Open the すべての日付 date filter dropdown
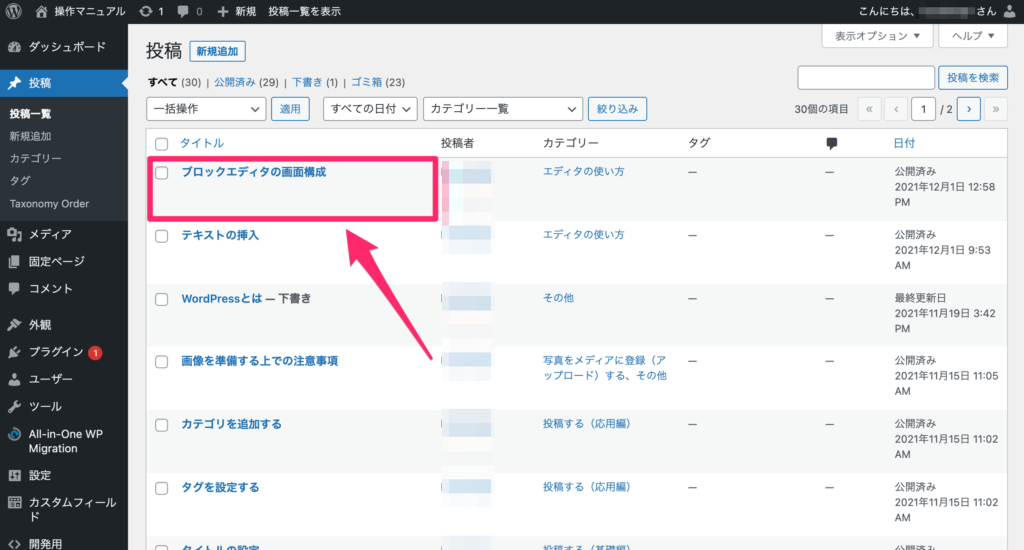 [x=369, y=108]
